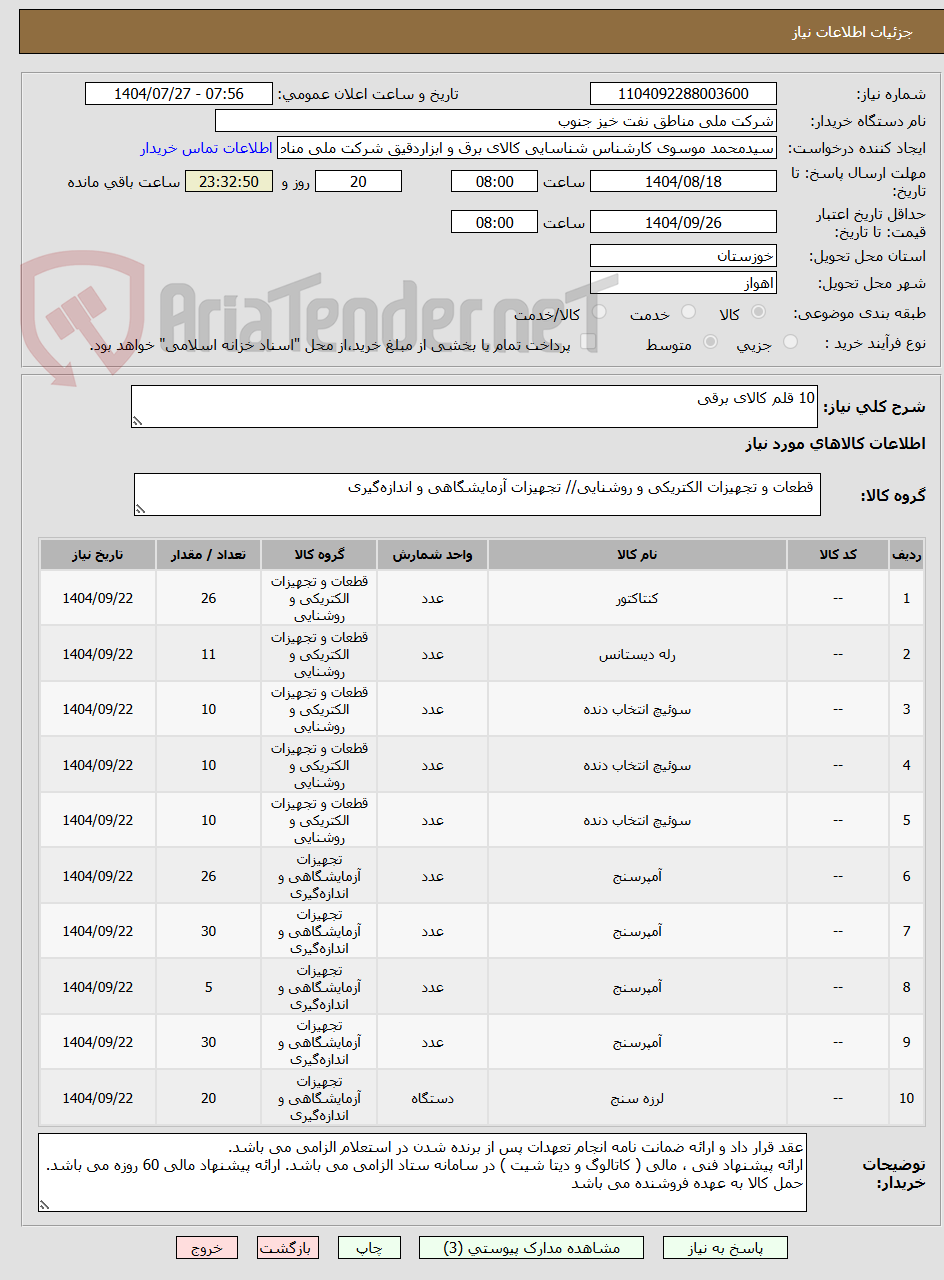
Task: Open اطلاعات تماس خریدار link
Action: (x=206, y=148)
